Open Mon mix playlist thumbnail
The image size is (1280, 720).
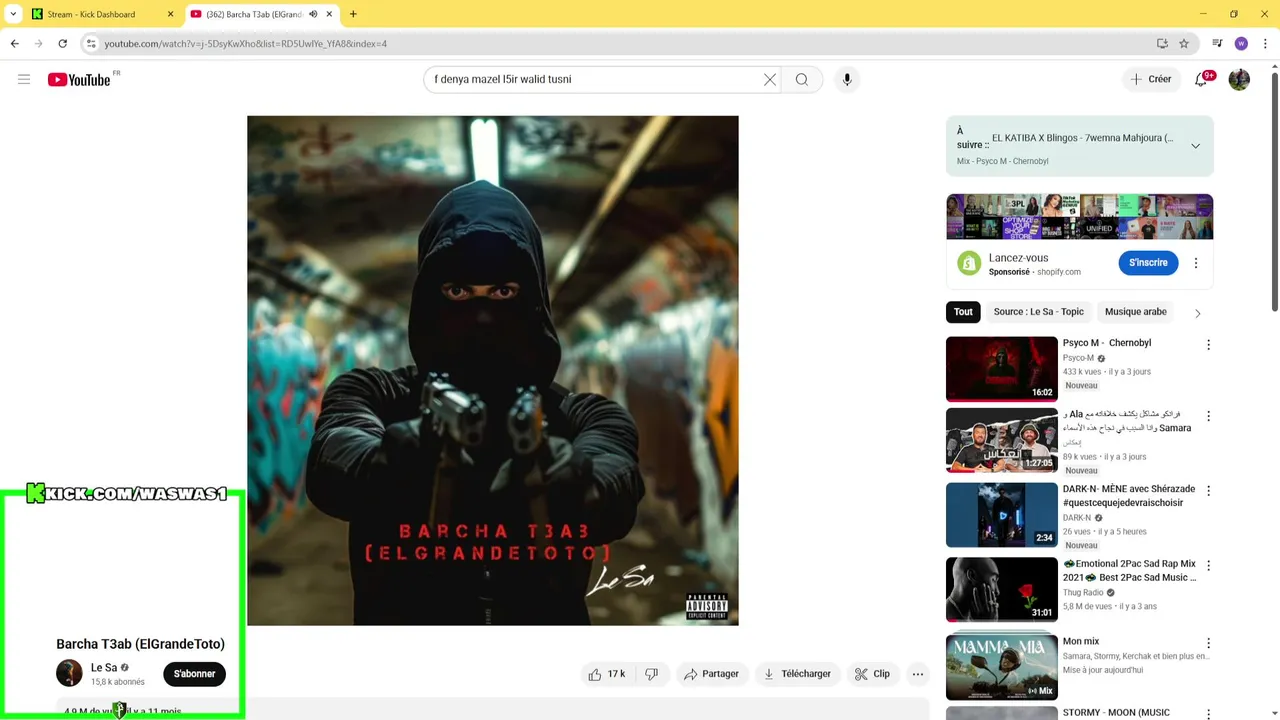[1001, 667]
